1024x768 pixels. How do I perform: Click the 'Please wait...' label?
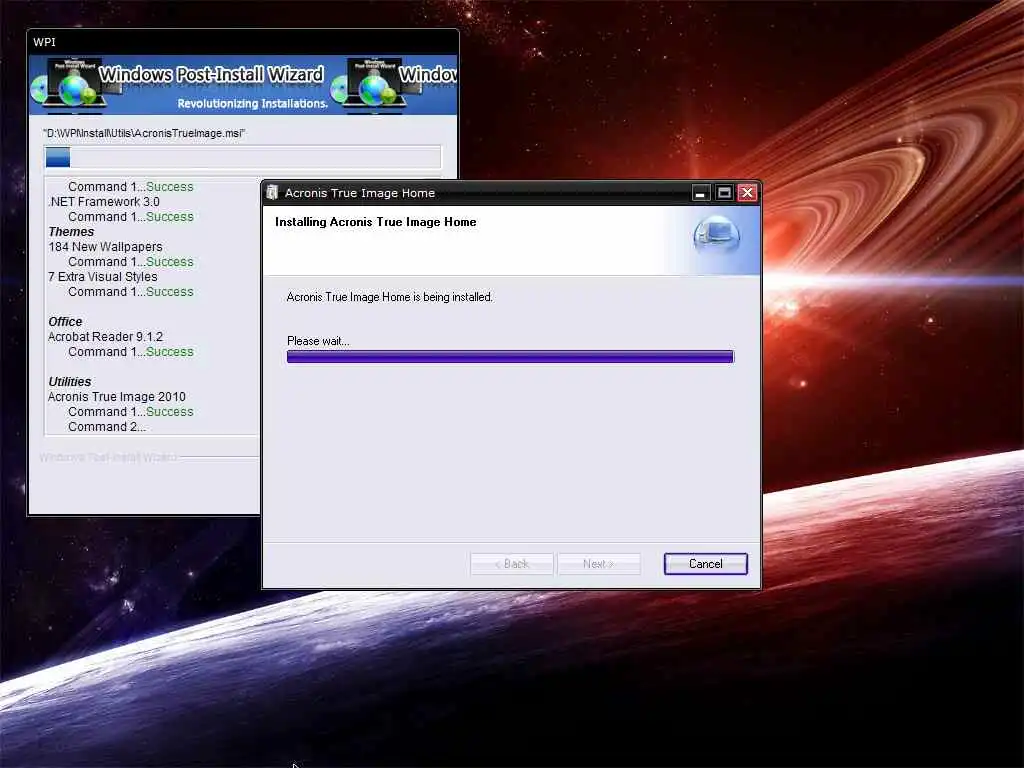click(318, 341)
